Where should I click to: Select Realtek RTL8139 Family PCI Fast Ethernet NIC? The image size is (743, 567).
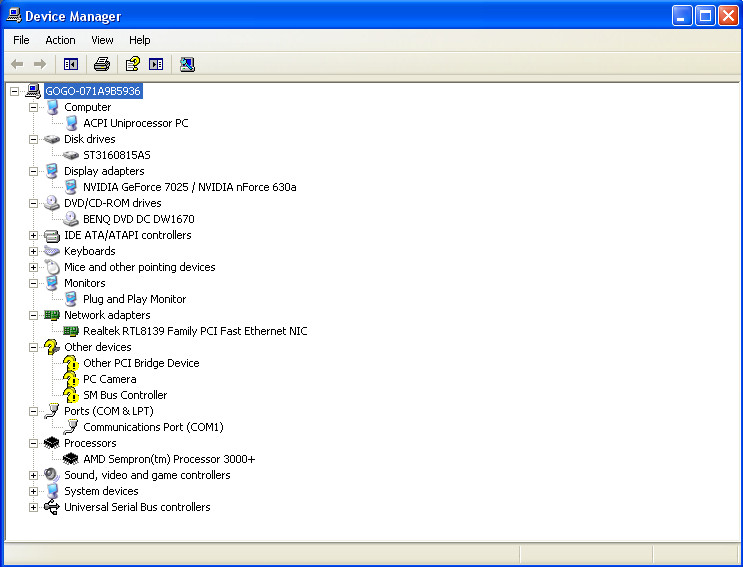point(195,331)
